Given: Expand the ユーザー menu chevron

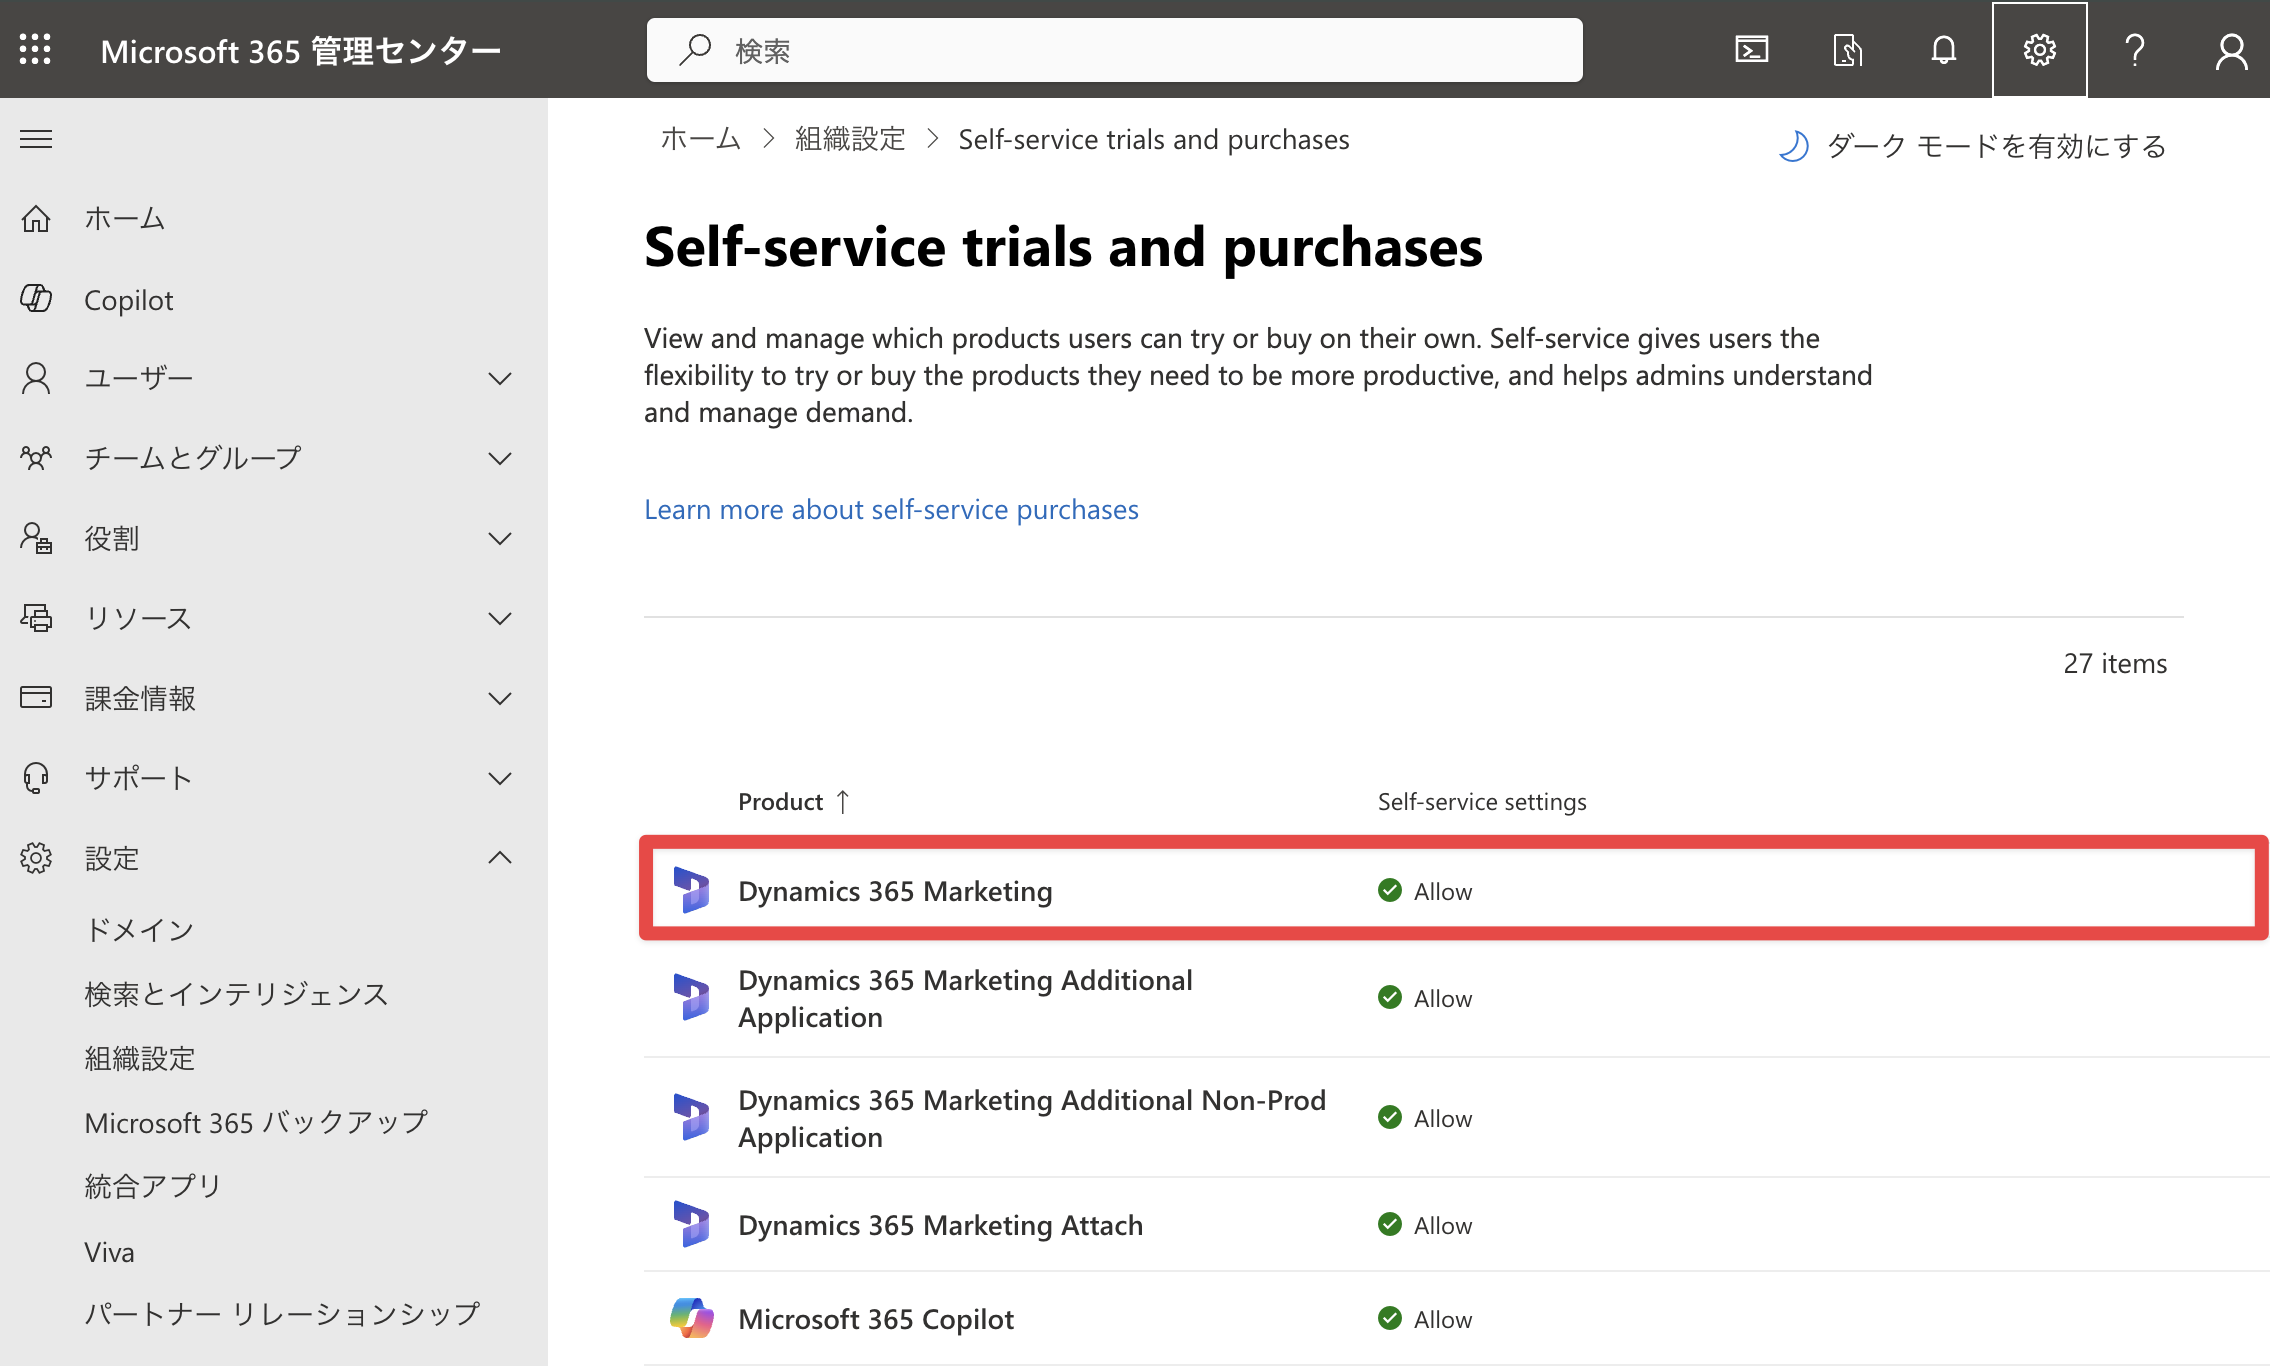Looking at the screenshot, I should click(x=500, y=378).
